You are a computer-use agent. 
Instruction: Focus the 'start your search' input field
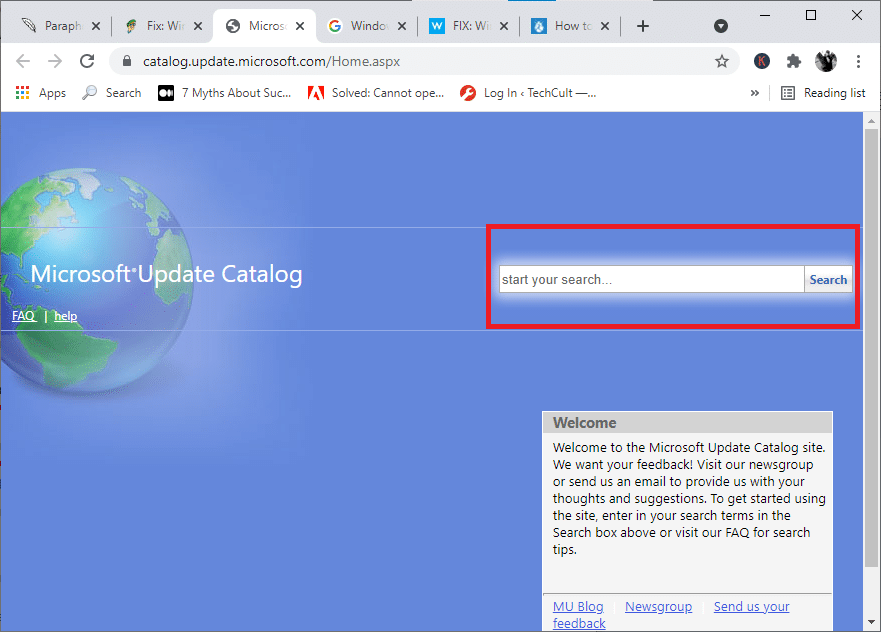pos(651,280)
